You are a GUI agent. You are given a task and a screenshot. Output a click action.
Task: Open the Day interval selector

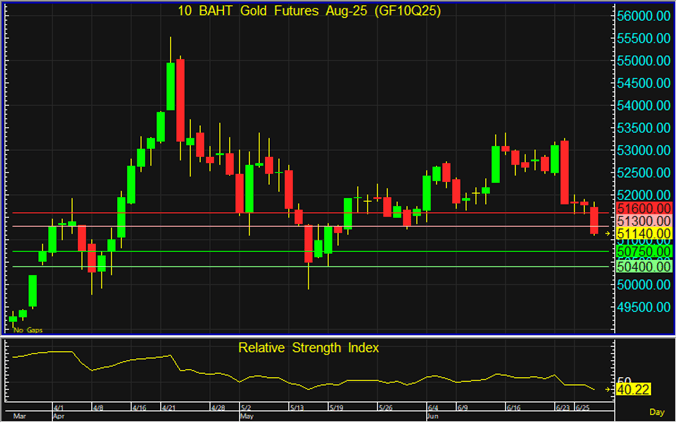pyautogui.click(x=656, y=411)
